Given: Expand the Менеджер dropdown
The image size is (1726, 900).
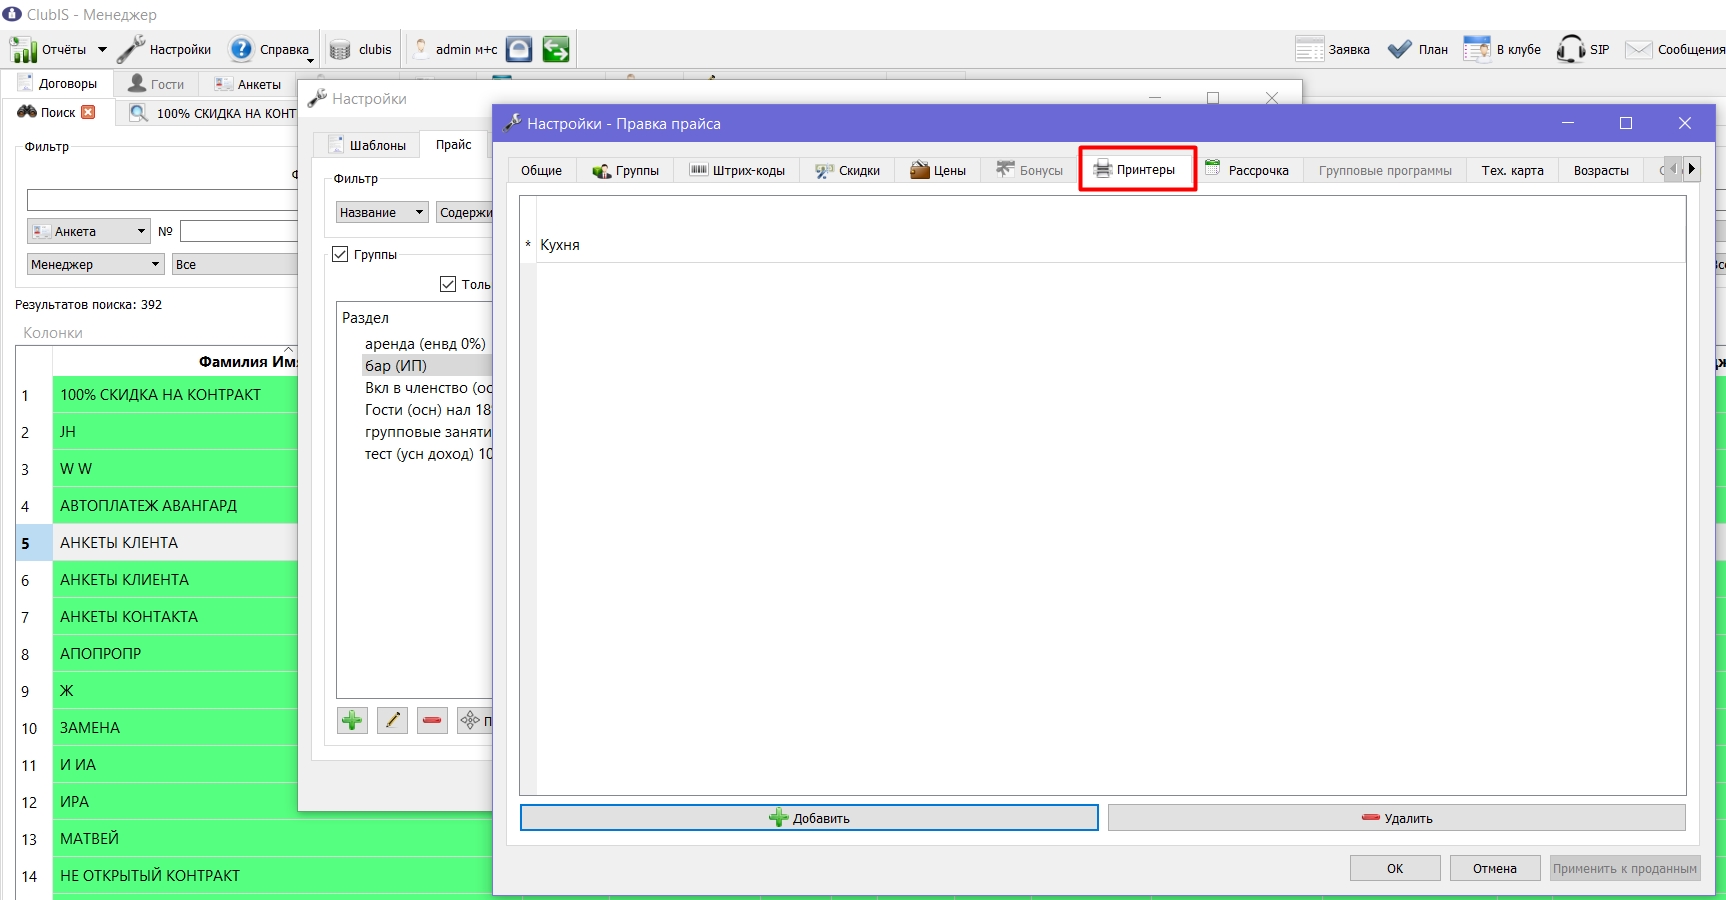Looking at the screenshot, I should [95, 264].
